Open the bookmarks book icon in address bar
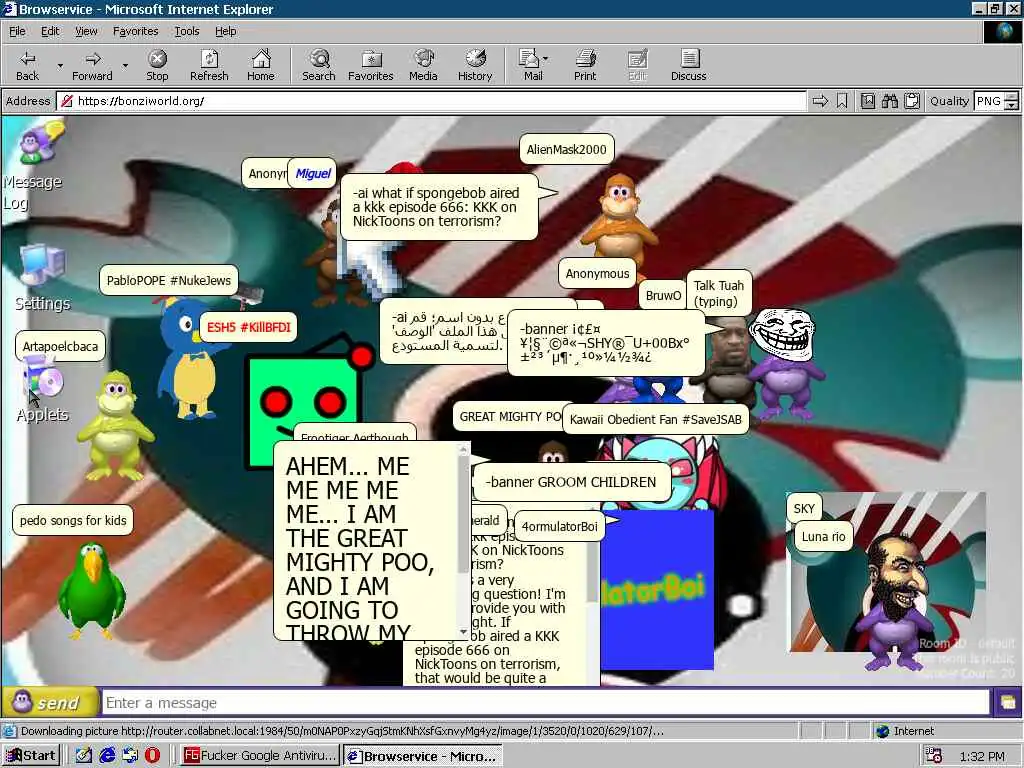This screenshot has height=768, width=1024. click(x=868, y=101)
